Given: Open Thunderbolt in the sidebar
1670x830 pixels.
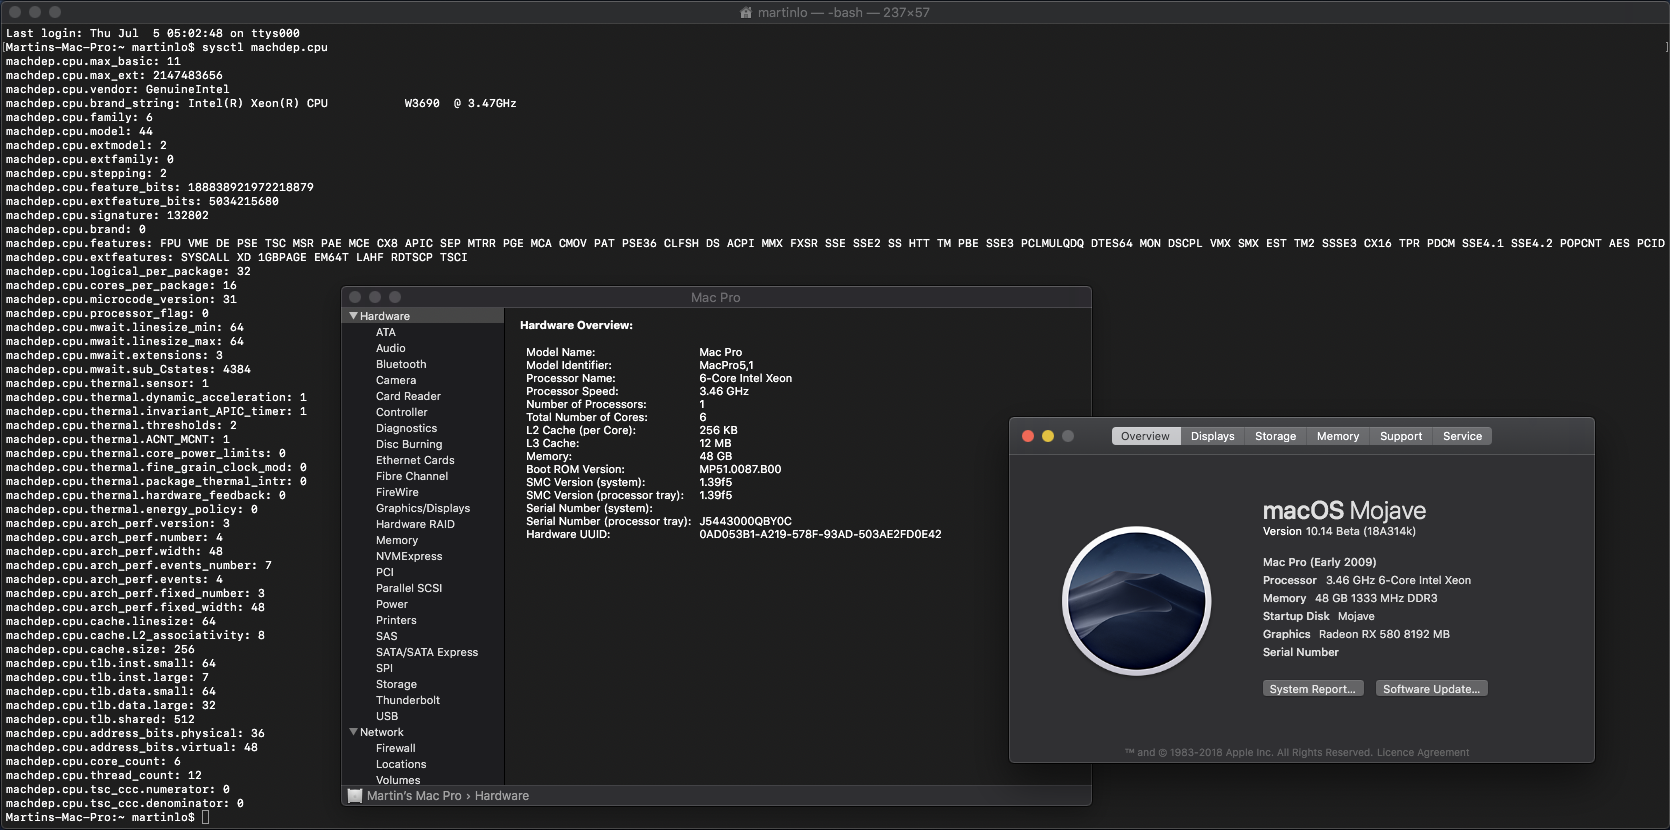Looking at the screenshot, I should [x=408, y=700].
